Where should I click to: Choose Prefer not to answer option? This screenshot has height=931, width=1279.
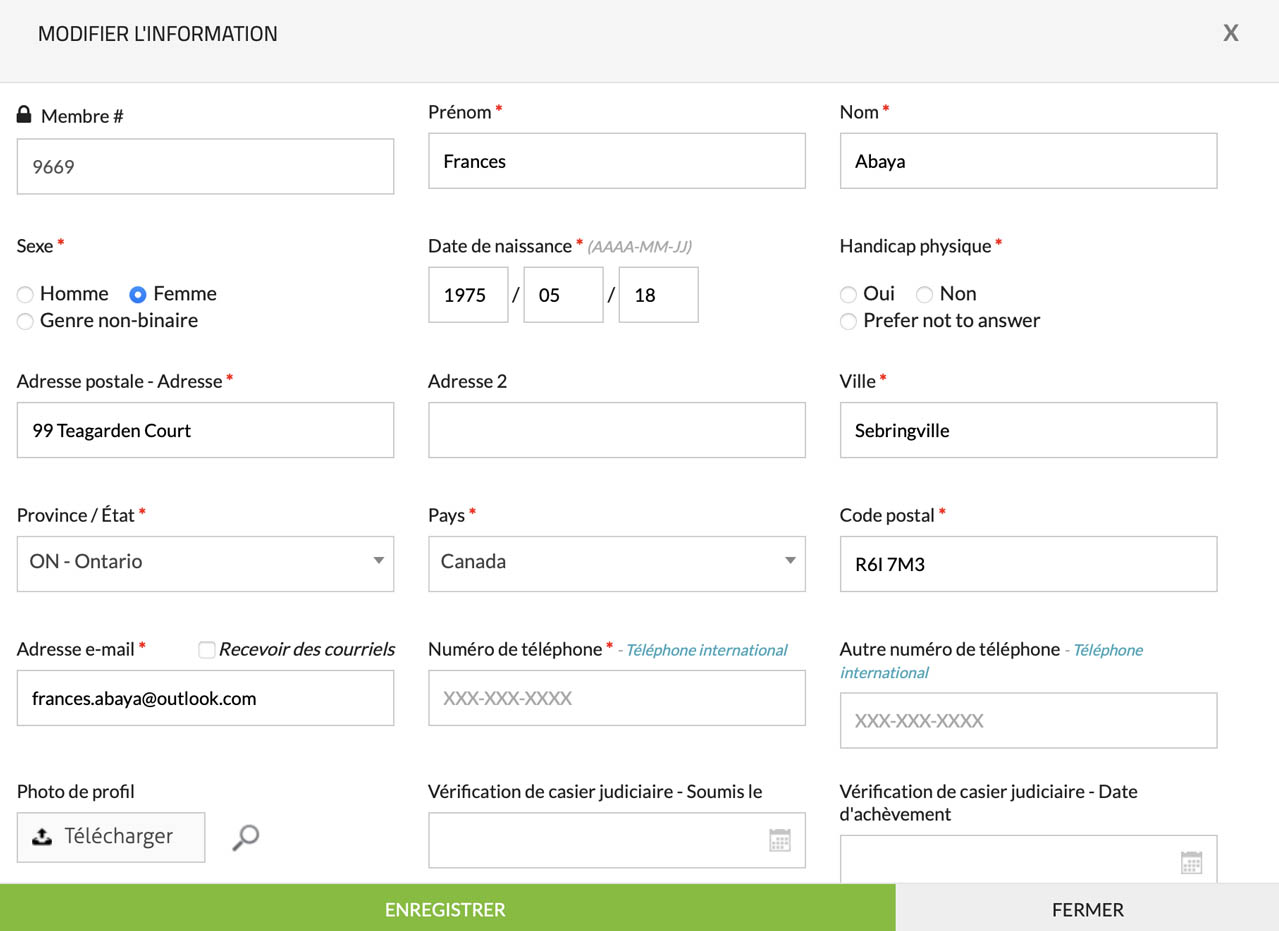coord(849,322)
